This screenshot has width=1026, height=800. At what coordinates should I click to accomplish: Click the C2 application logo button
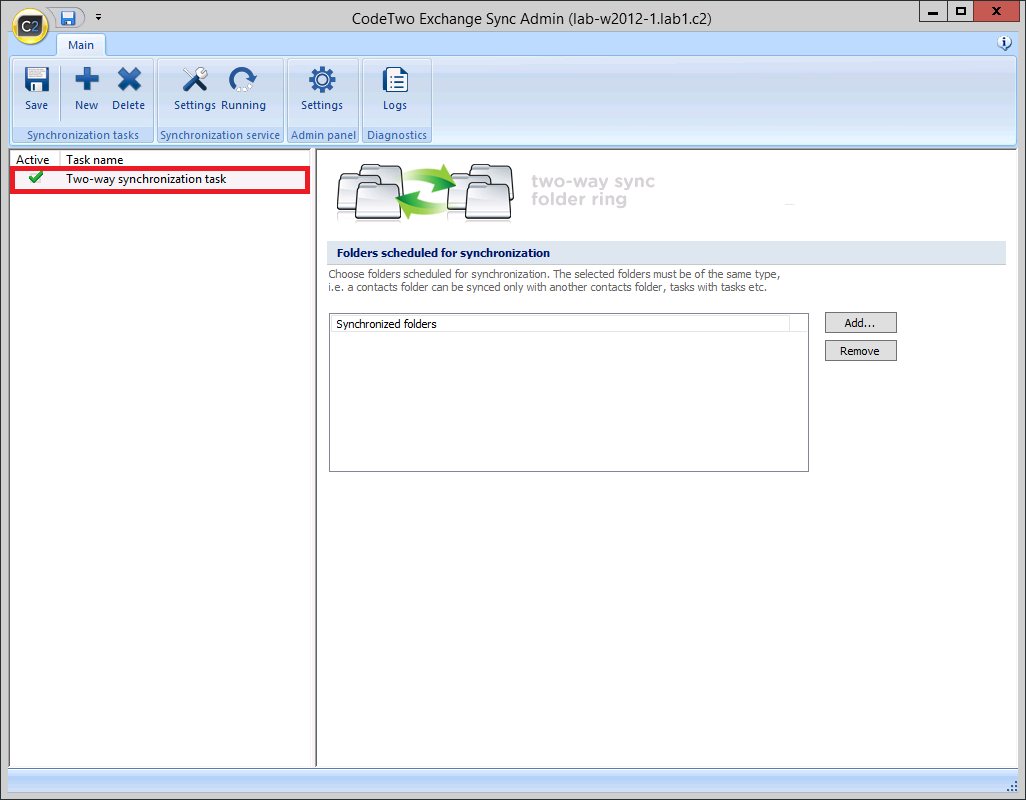[x=30, y=26]
